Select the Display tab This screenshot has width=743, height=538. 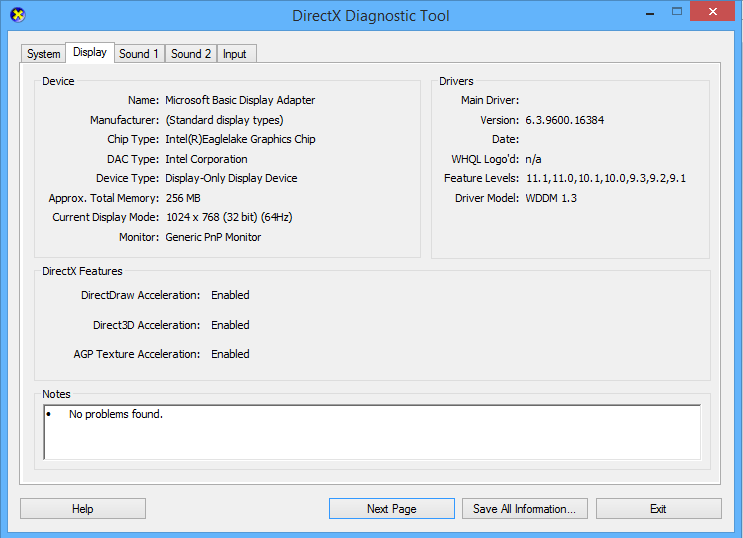90,52
